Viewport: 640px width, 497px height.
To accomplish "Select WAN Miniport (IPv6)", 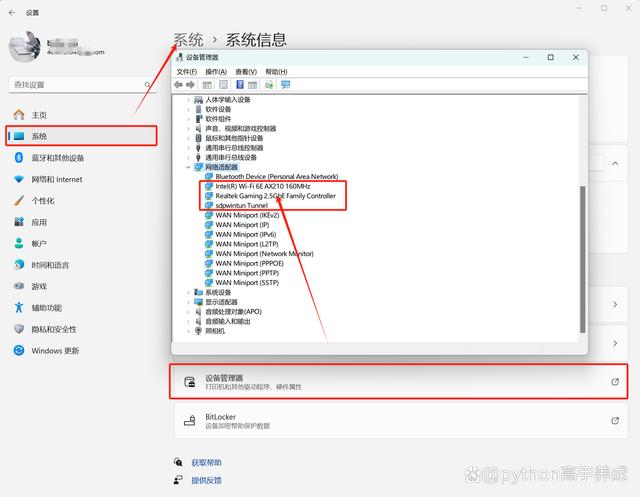I will pos(246,234).
